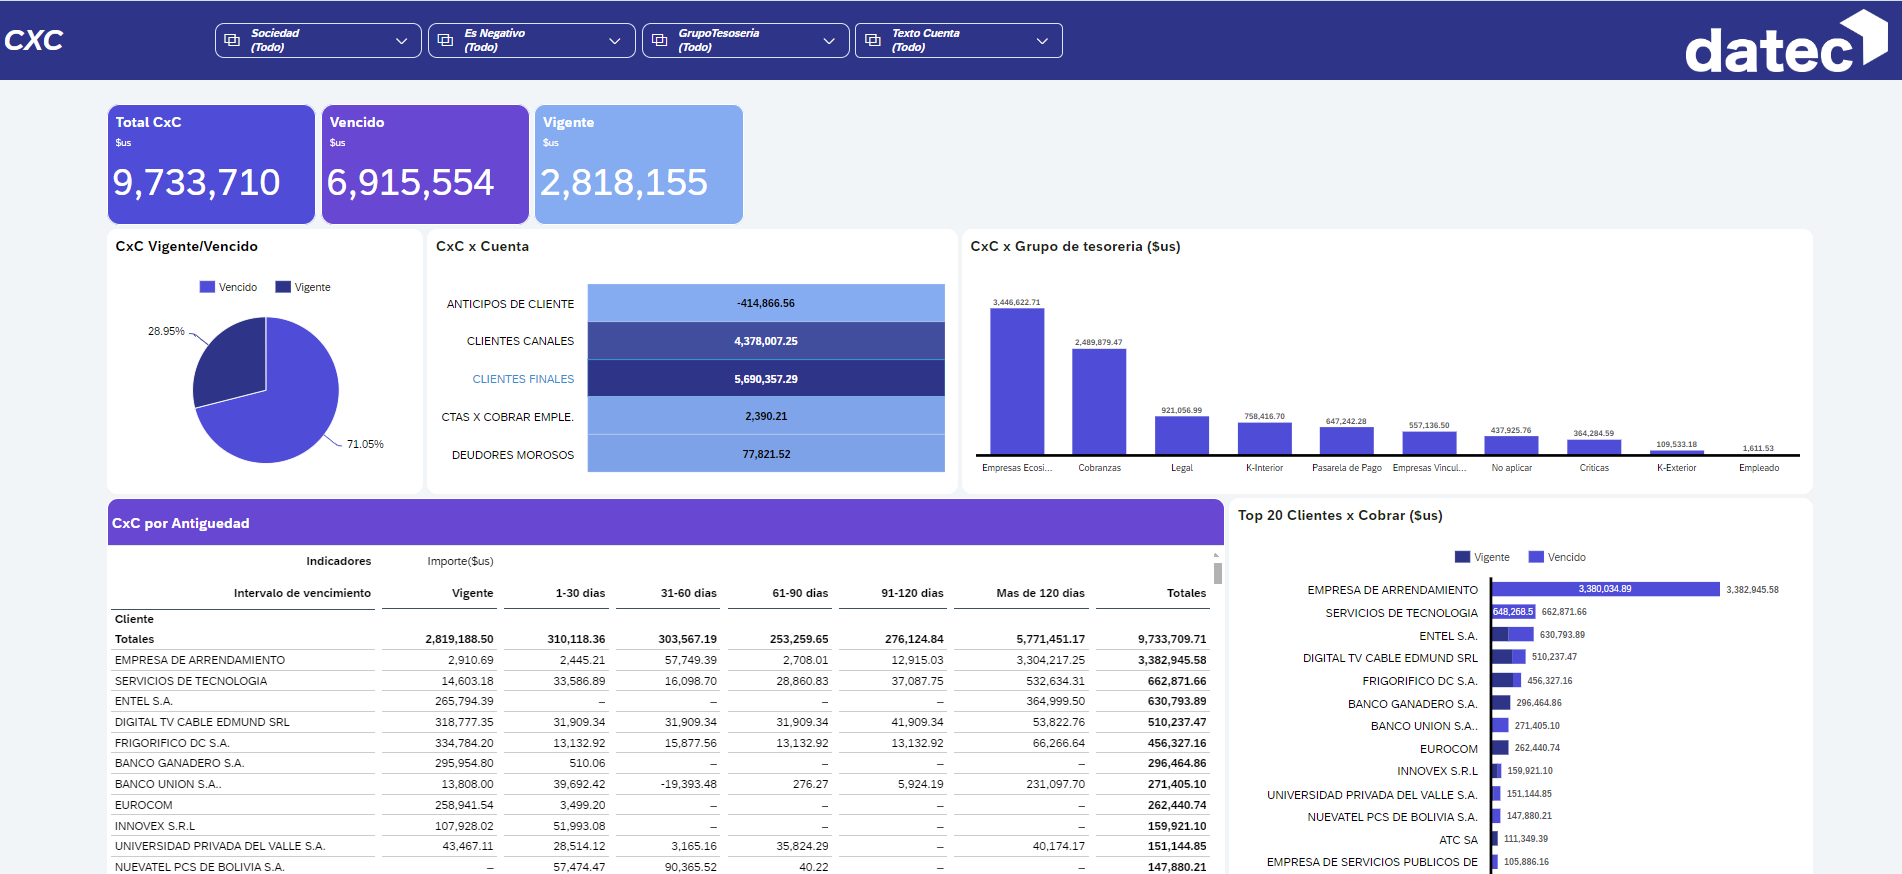Select the Vencido KPI card
Image resolution: width=1902 pixels, height=874 pixels.
pos(425,164)
